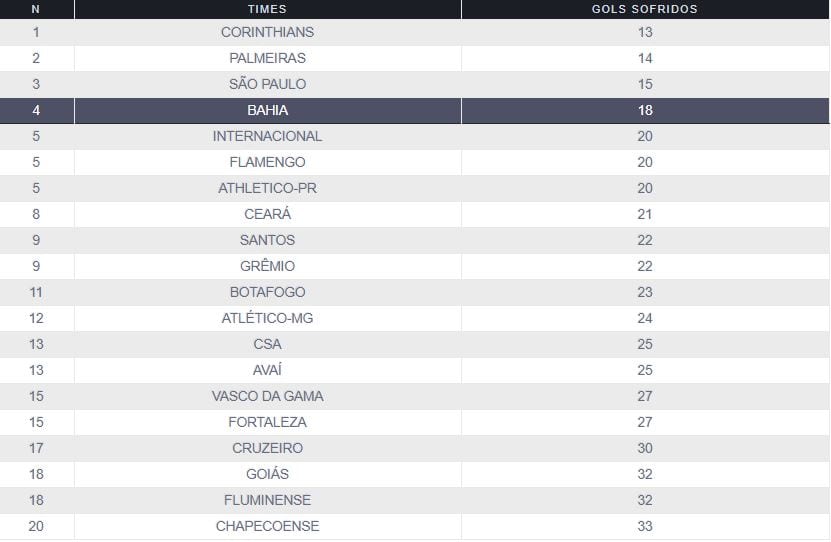Select the FLUMINENSE team entry
The width and height of the screenshot is (831, 542).
point(267,500)
